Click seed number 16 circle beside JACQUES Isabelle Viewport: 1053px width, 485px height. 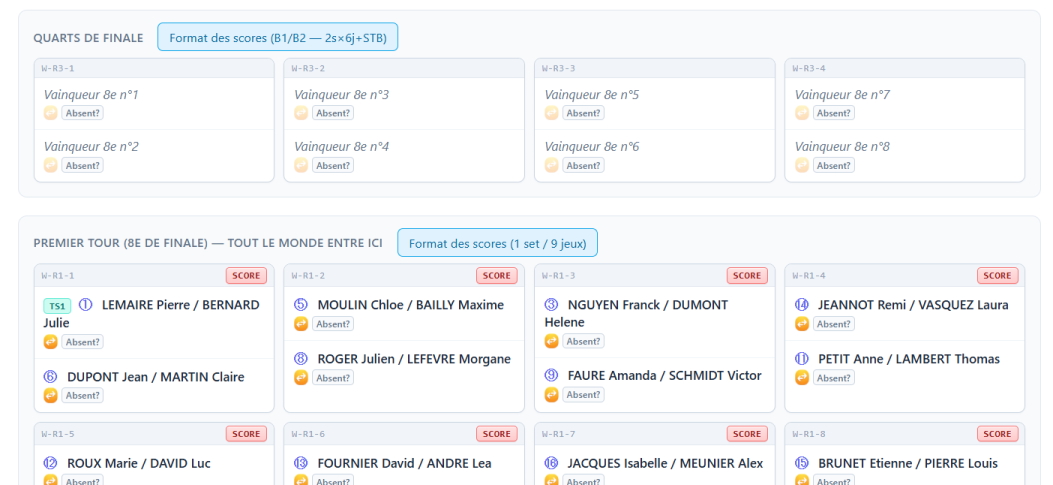click(551, 464)
